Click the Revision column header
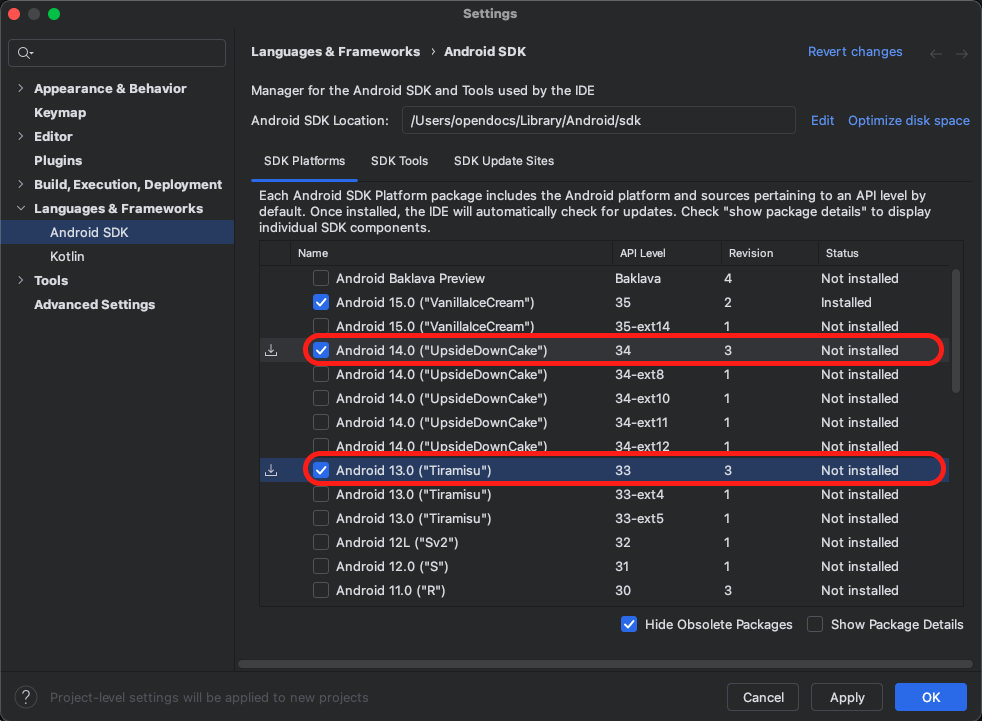 770,253
